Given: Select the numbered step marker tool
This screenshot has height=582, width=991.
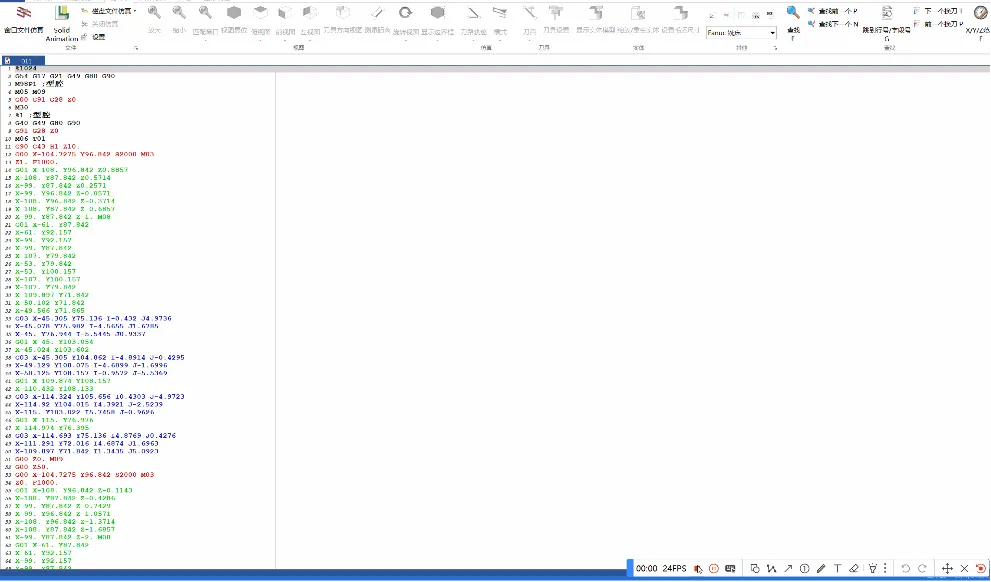Looking at the screenshot, I should [x=805, y=568].
